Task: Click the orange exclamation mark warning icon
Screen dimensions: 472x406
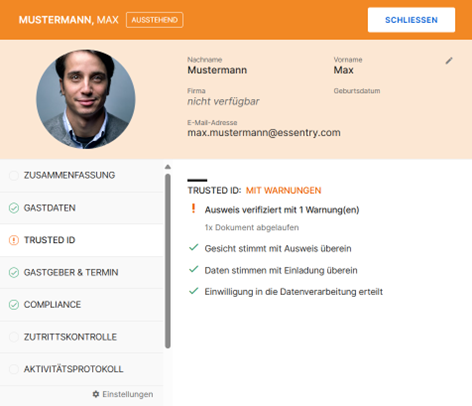Action: coord(193,209)
